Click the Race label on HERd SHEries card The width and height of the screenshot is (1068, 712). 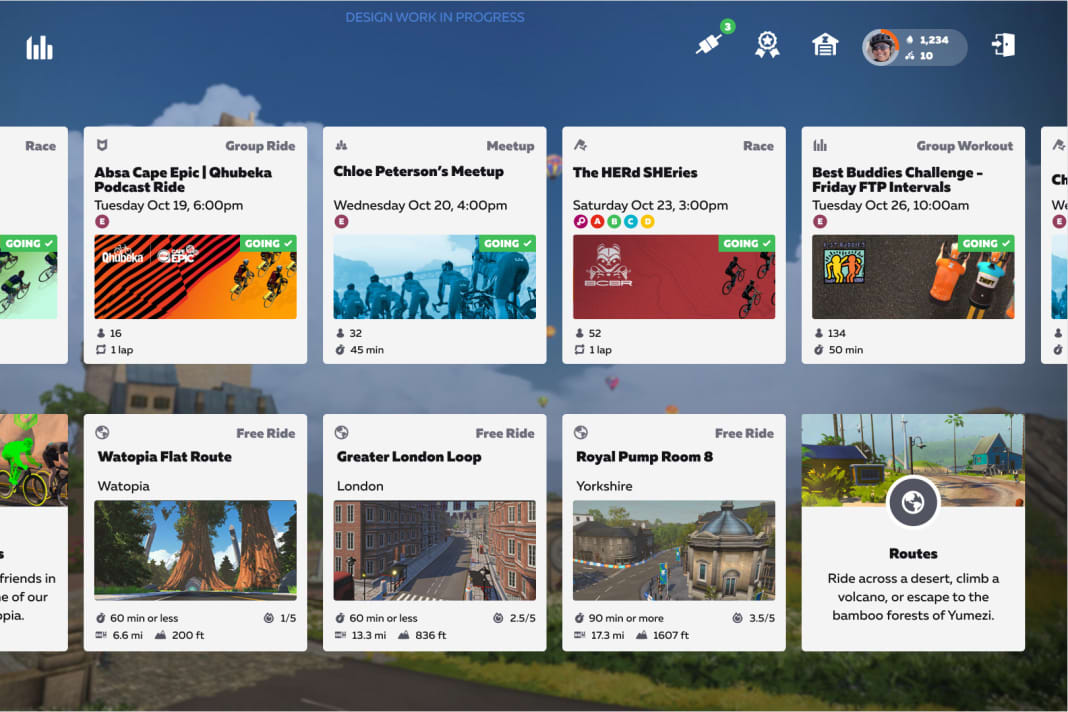[759, 145]
